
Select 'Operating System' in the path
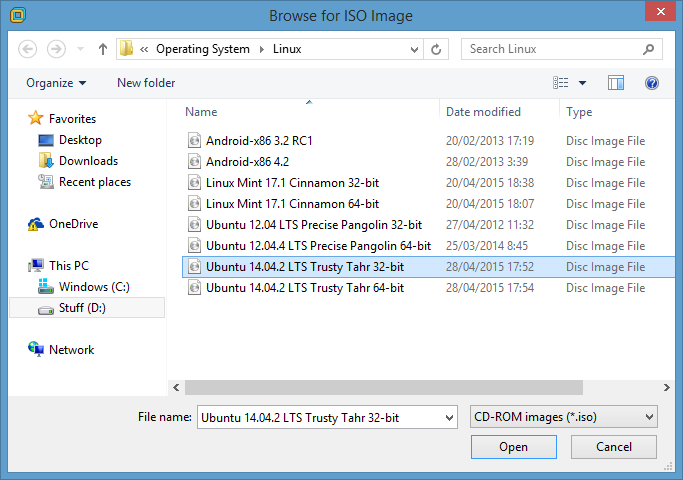tap(203, 49)
